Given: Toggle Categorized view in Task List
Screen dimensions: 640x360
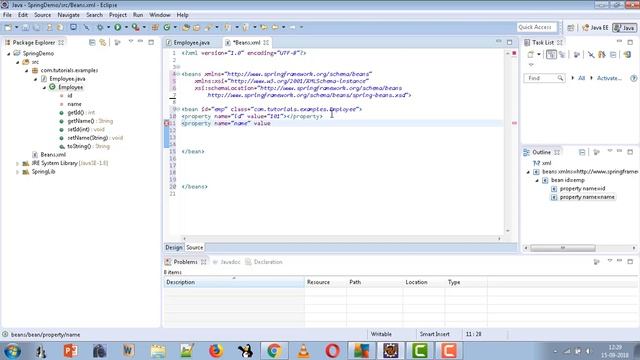Looking at the screenshot, I should (551, 55).
